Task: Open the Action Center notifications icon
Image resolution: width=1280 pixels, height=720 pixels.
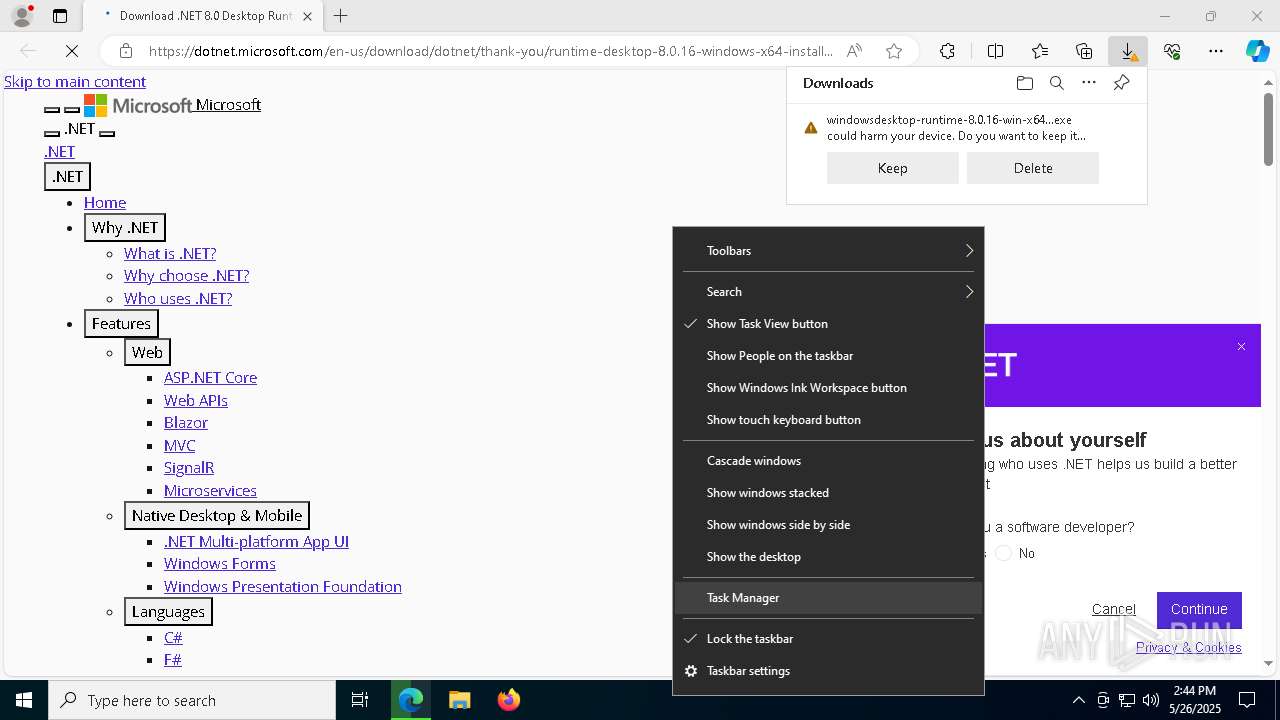Action: coord(1247,700)
